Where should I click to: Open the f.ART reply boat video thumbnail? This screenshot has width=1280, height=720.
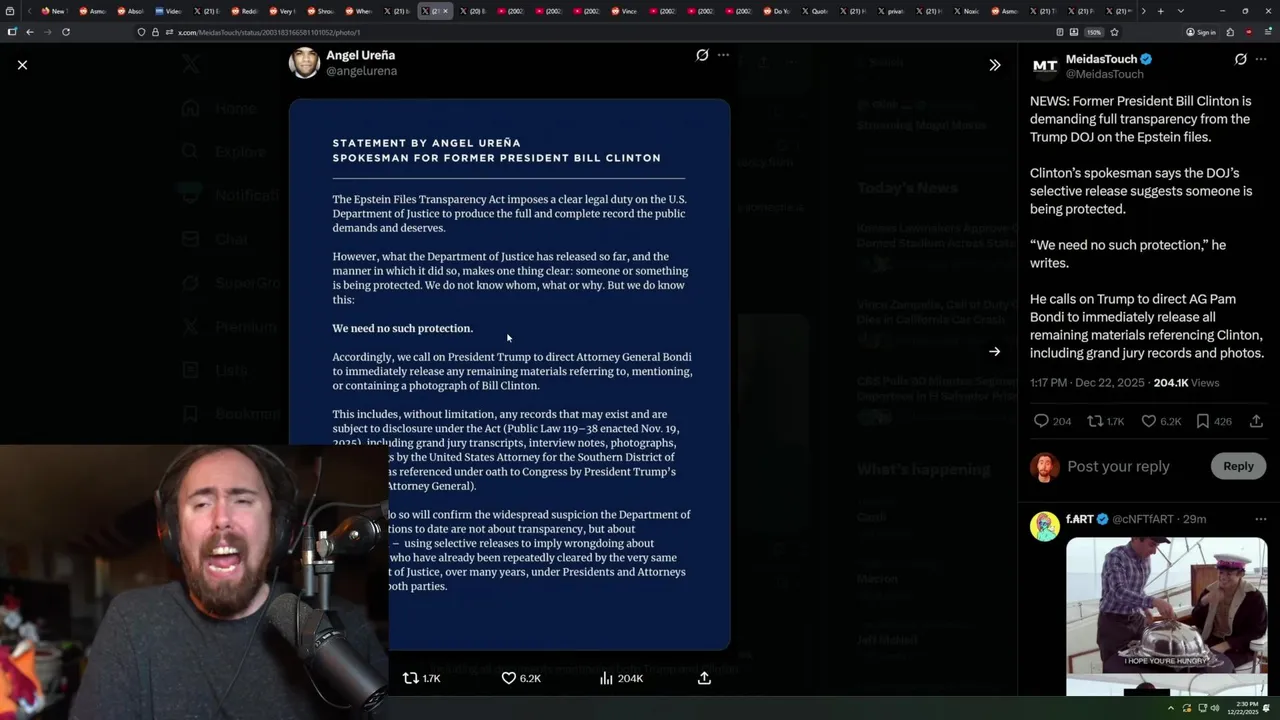tap(1166, 616)
